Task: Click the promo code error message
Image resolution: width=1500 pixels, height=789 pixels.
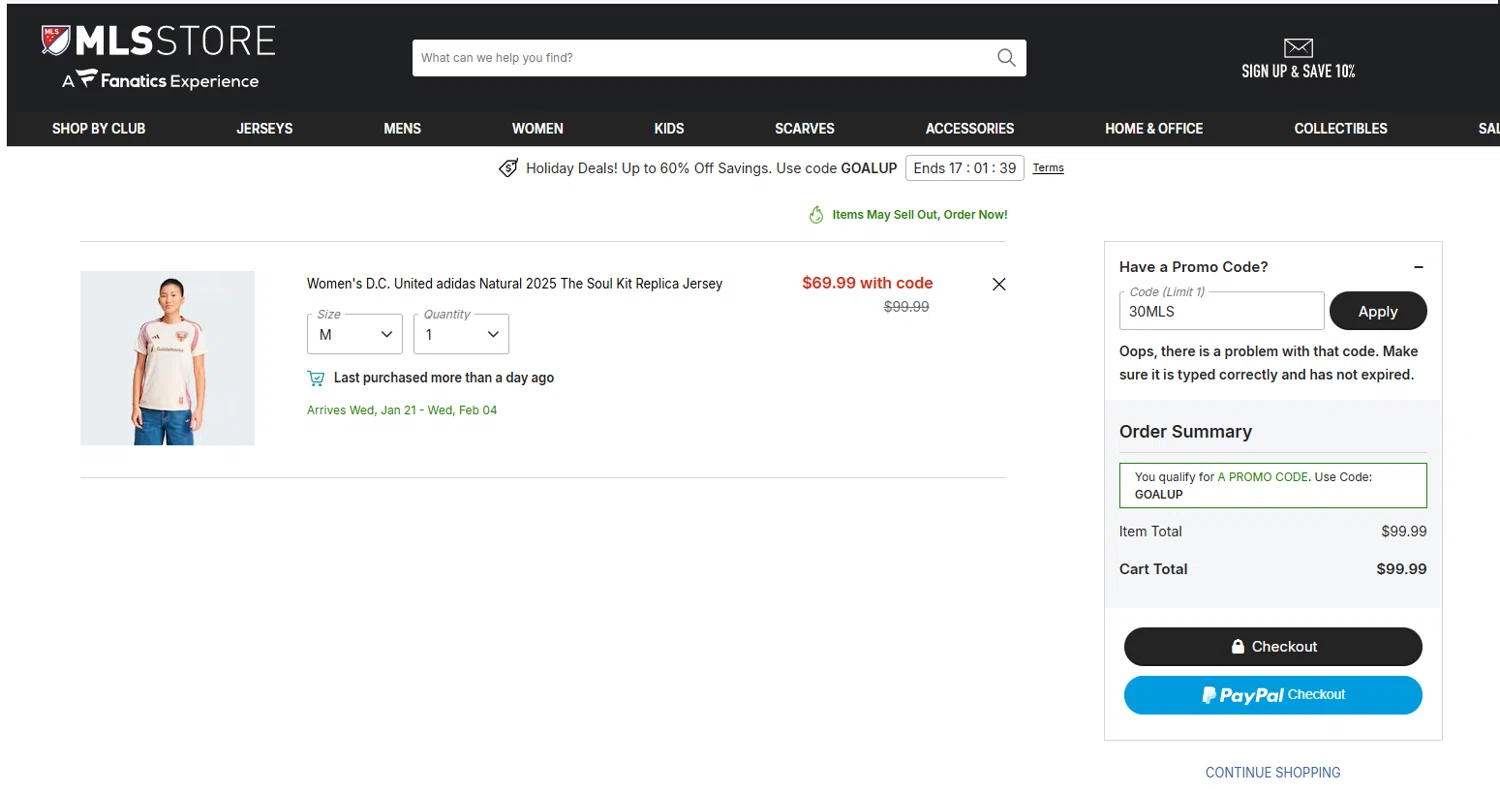Action: [1268, 363]
